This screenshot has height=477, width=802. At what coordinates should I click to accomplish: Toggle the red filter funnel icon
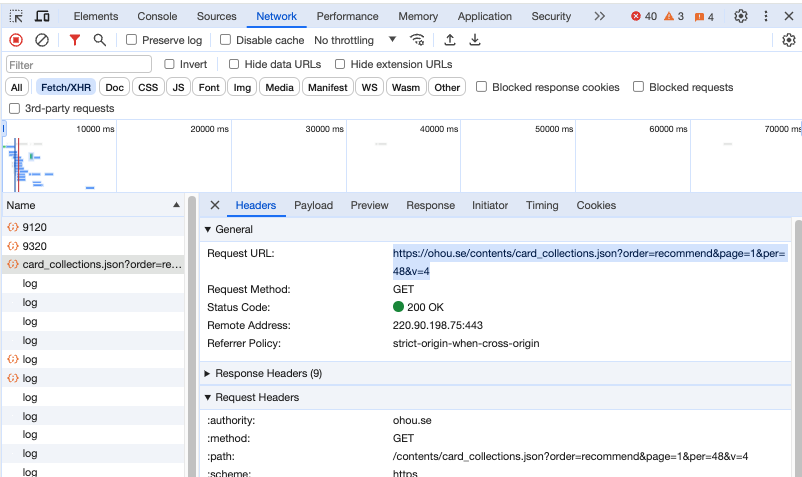tap(75, 40)
